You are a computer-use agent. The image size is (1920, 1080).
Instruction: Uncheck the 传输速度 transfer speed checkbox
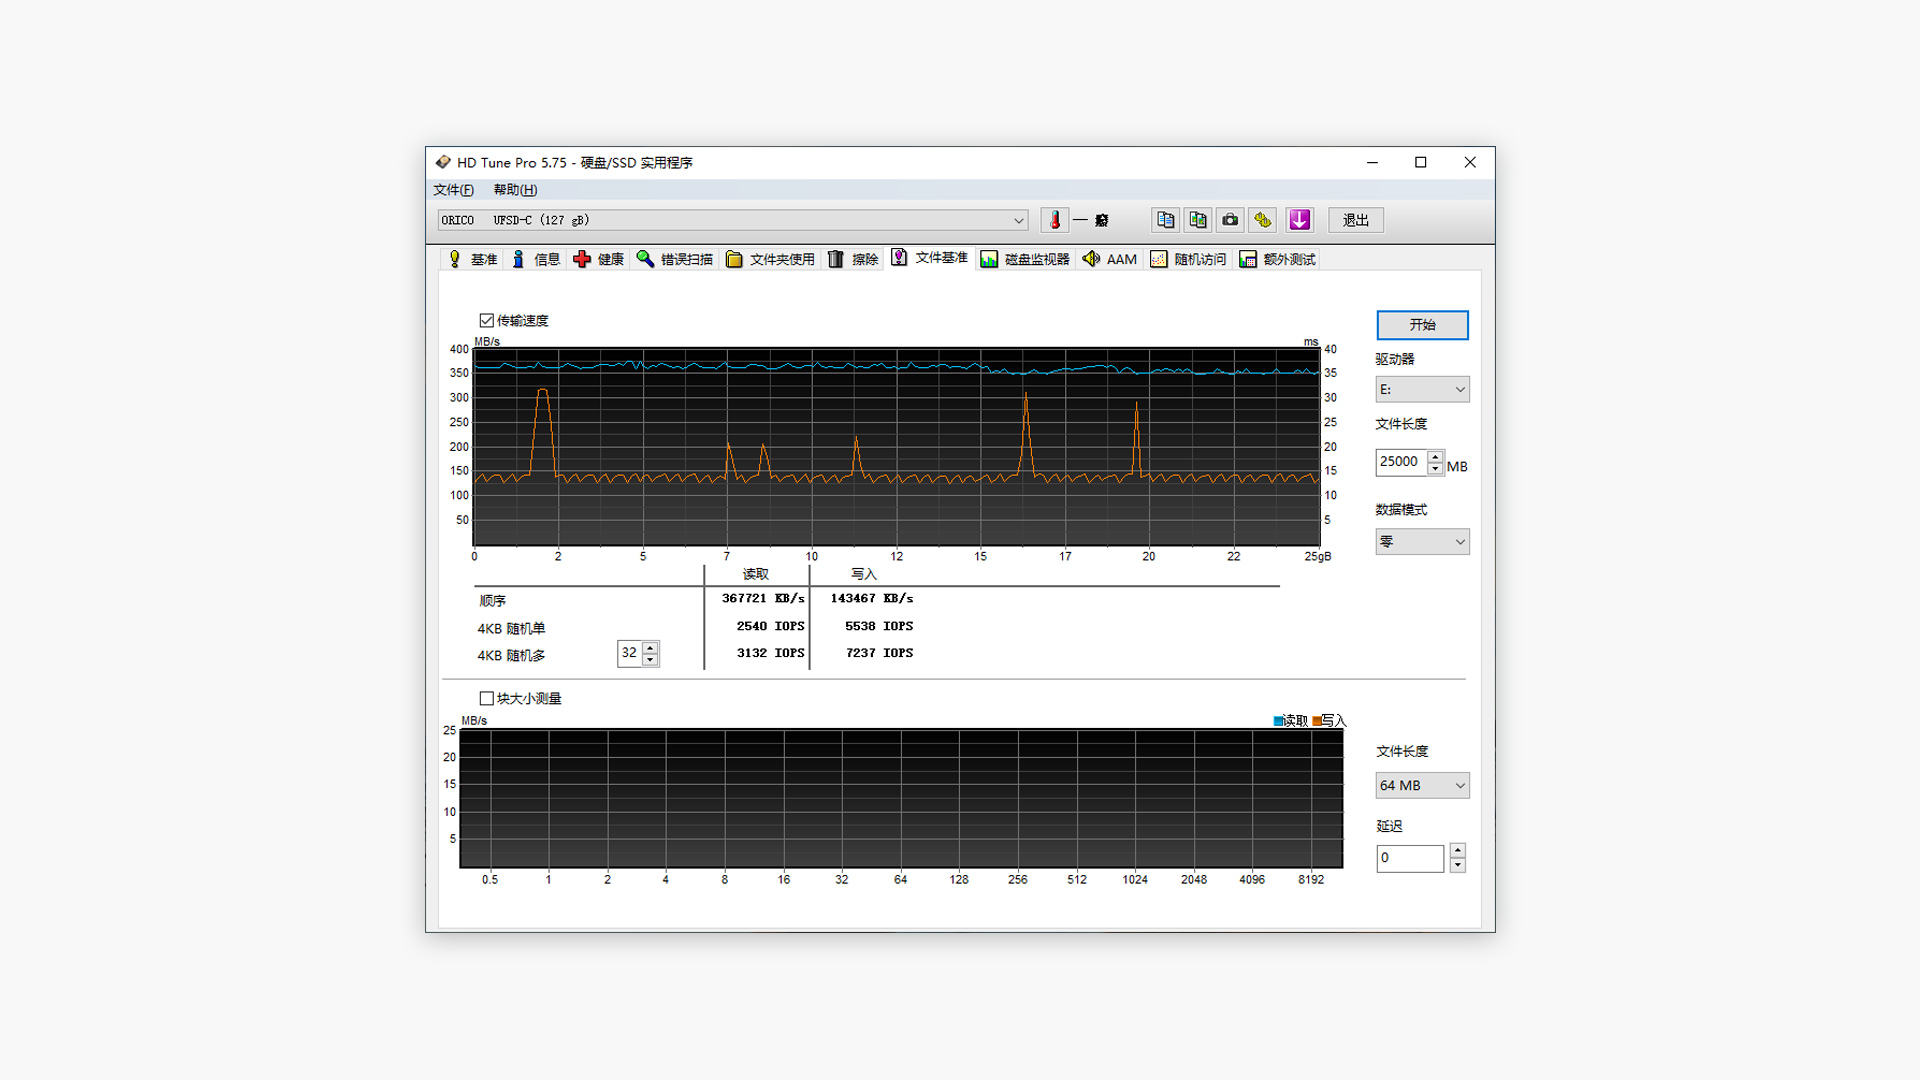pos(487,320)
